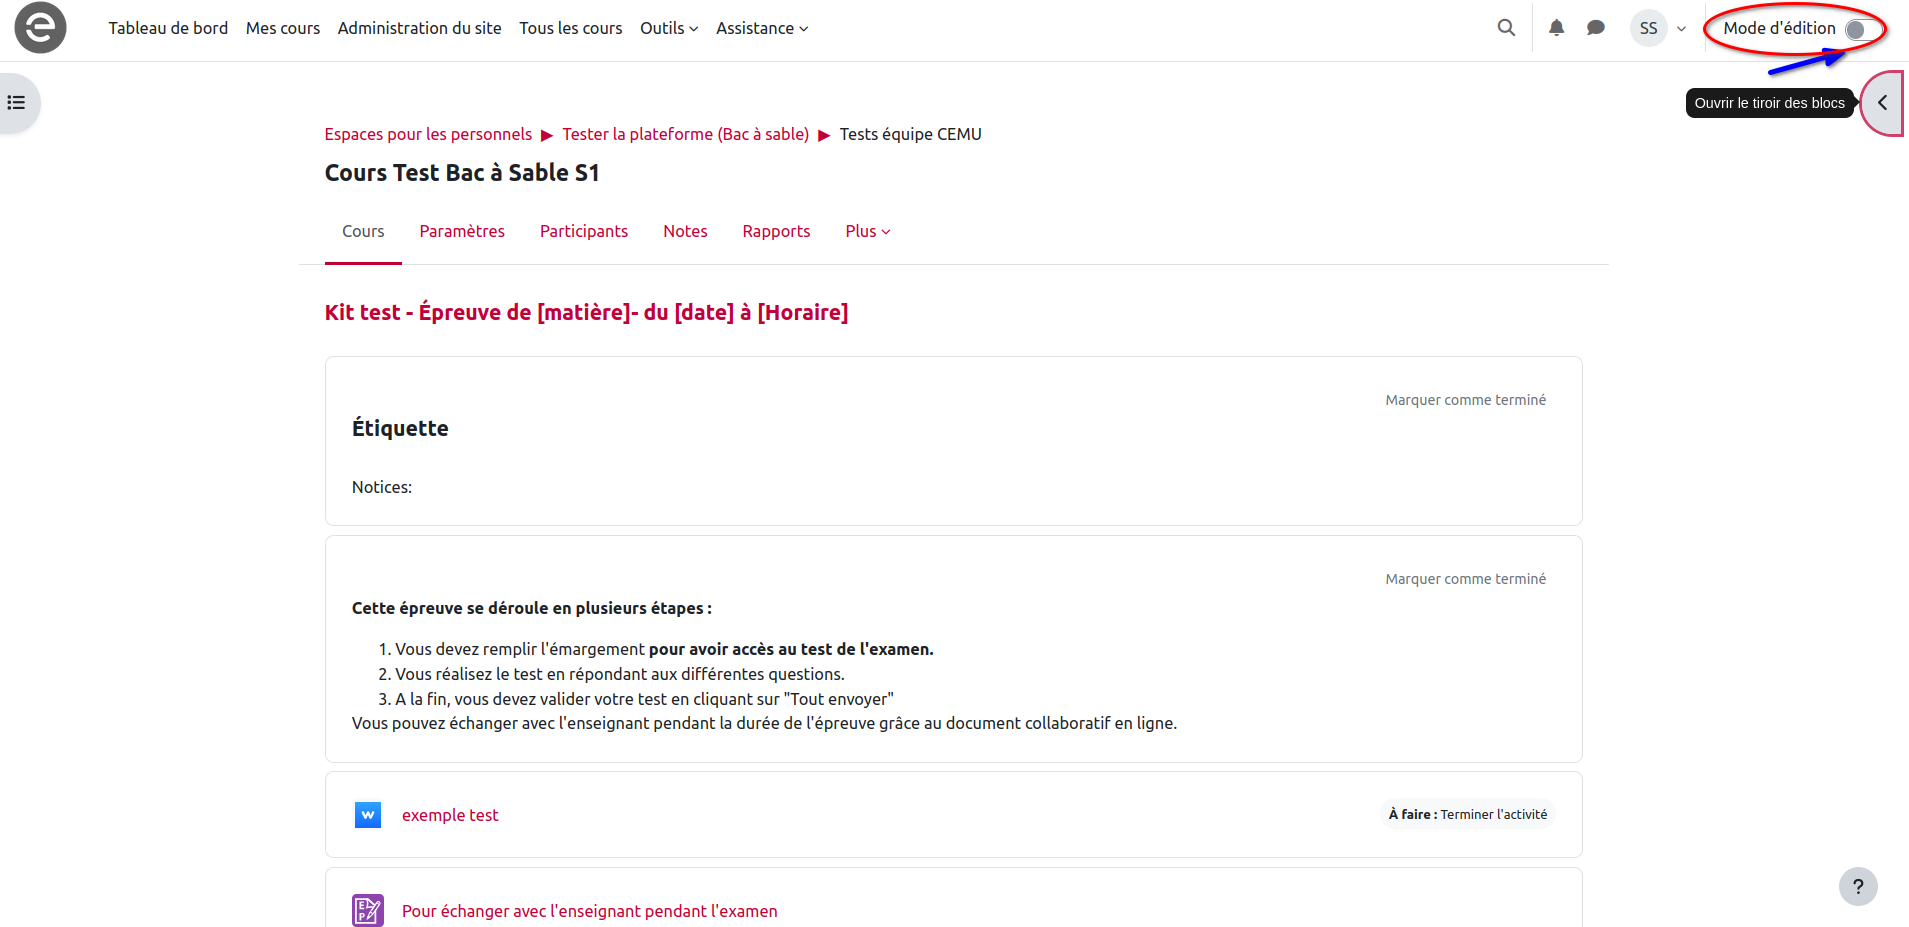Open the notifications bell
This screenshot has width=1909, height=927.
click(1556, 28)
